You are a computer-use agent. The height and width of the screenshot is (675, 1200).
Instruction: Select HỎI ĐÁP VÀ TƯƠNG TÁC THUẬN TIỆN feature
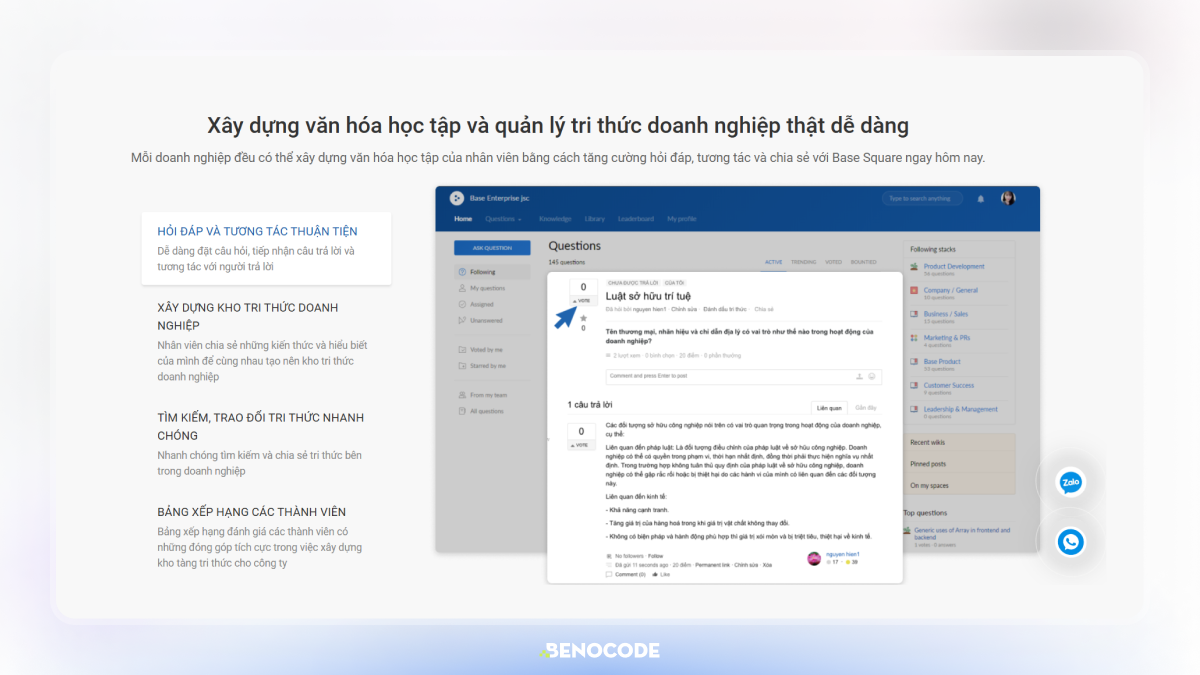pyautogui.click(x=266, y=248)
